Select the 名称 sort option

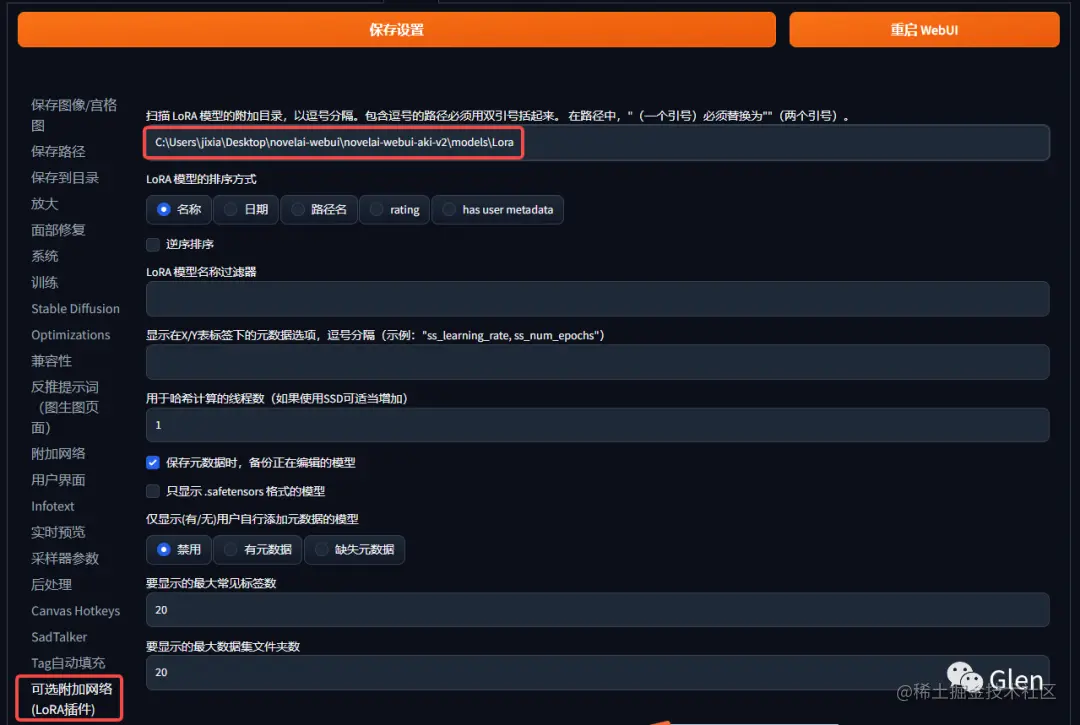(x=178, y=209)
